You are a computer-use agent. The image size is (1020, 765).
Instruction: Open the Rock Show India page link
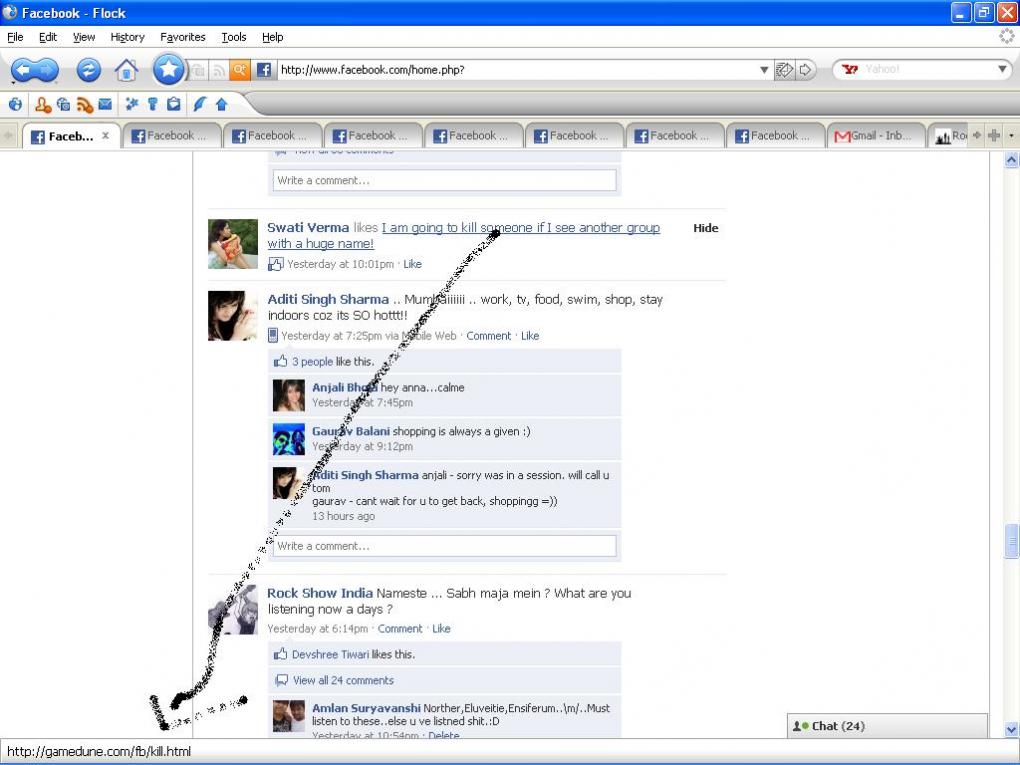coord(320,593)
